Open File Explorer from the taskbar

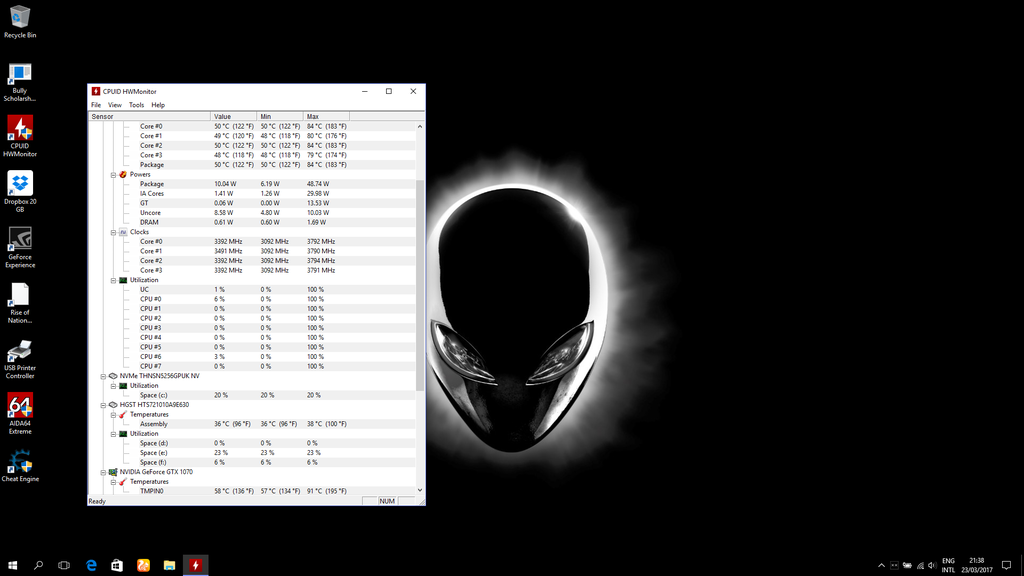[169, 565]
